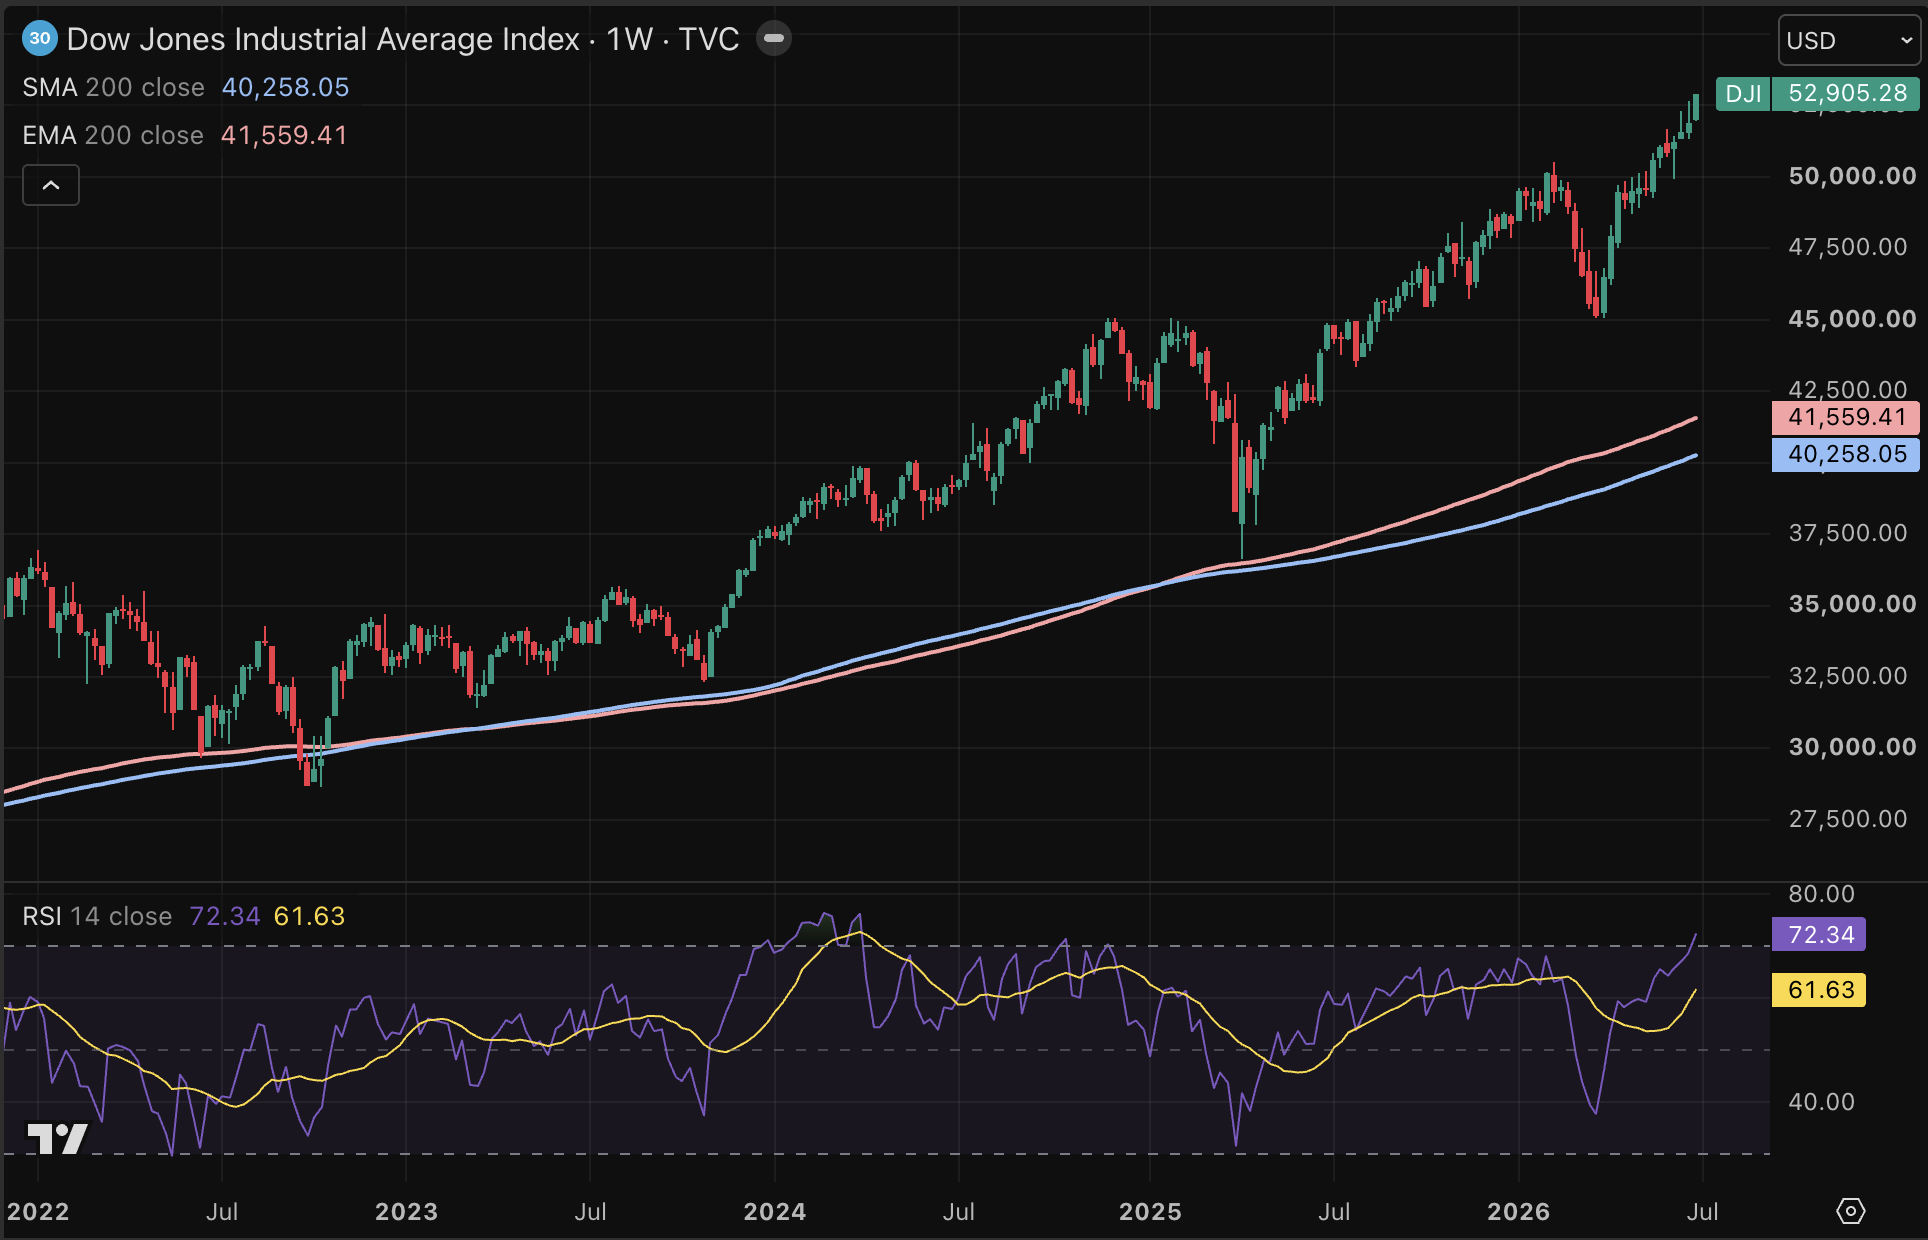Select the EMA 200 close indicator label
The image size is (1928, 1240).
pos(113,136)
